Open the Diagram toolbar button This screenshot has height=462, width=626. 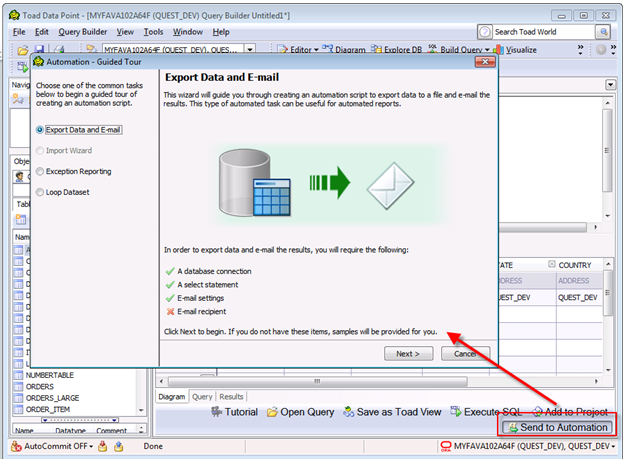click(x=344, y=50)
